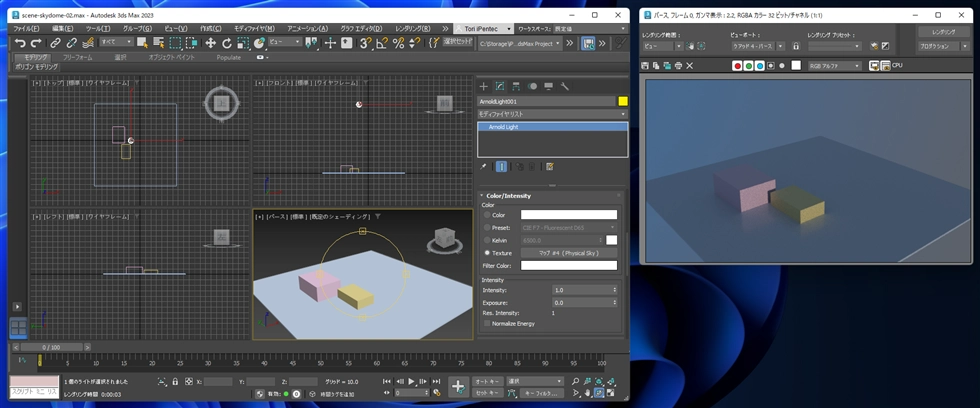Open the モディファイヤリスト dropdown
Viewport: 980px width, 408px height.
point(552,114)
